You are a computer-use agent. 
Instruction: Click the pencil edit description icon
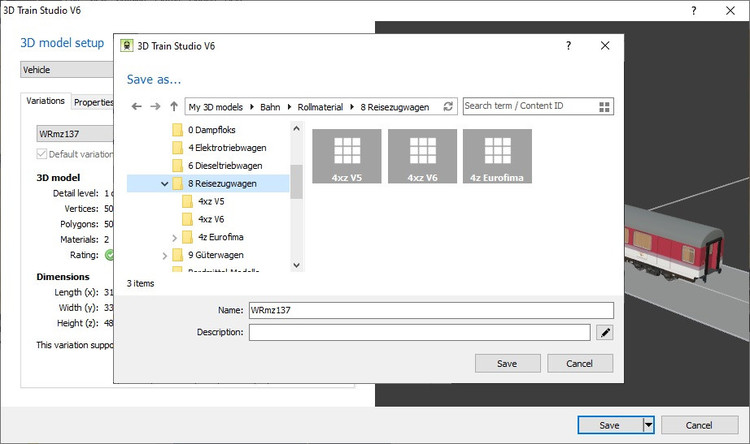[x=604, y=333]
